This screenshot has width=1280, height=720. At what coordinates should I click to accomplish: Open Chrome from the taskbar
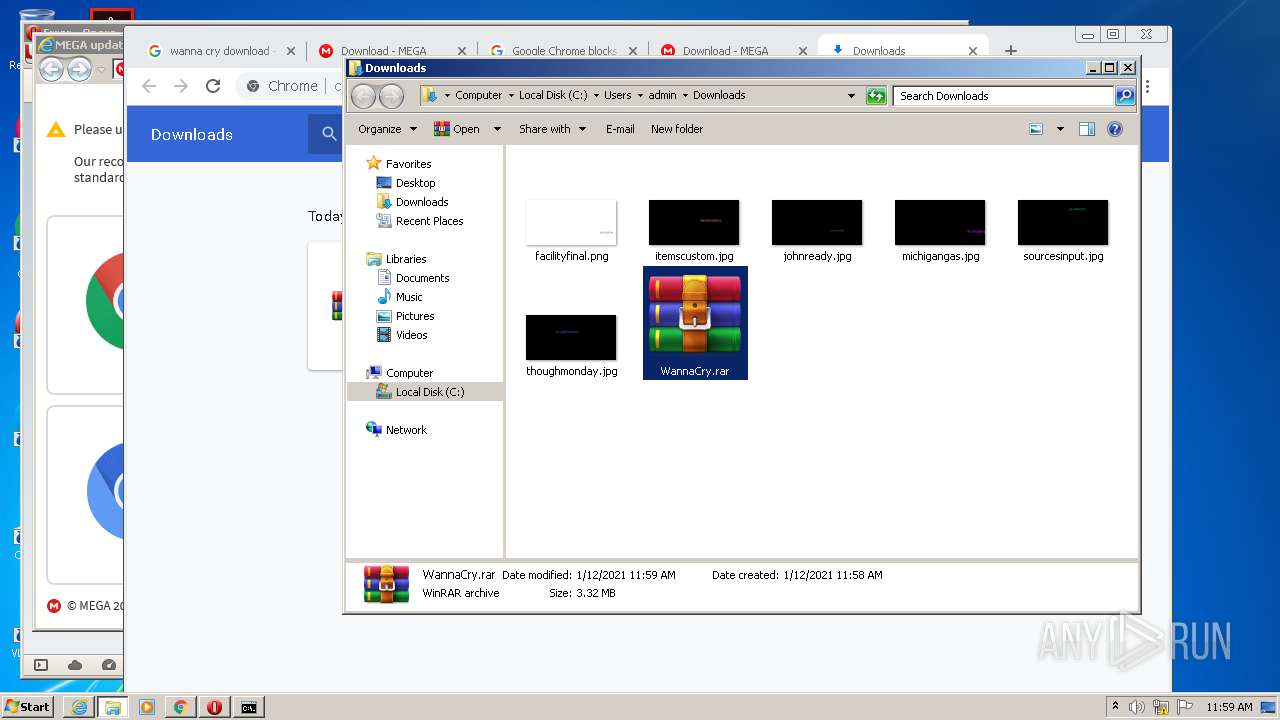pos(181,707)
